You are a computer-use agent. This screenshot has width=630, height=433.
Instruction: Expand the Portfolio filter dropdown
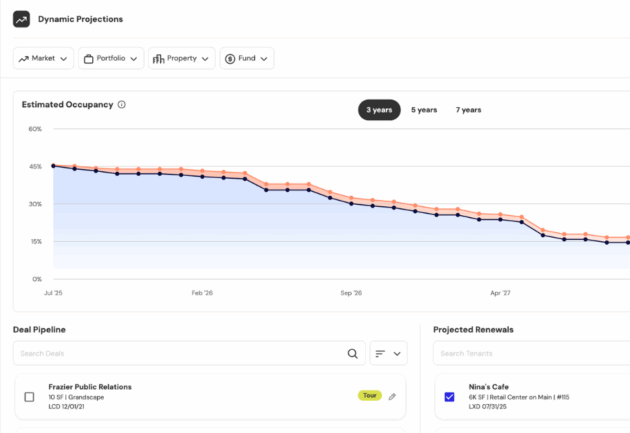click(x=111, y=59)
